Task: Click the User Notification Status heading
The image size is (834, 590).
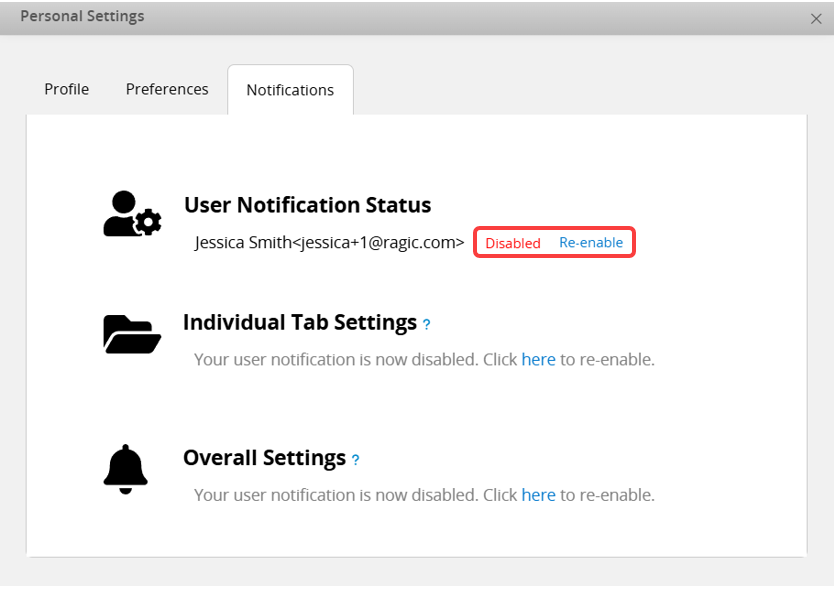Action: click(x=307, y=205)
